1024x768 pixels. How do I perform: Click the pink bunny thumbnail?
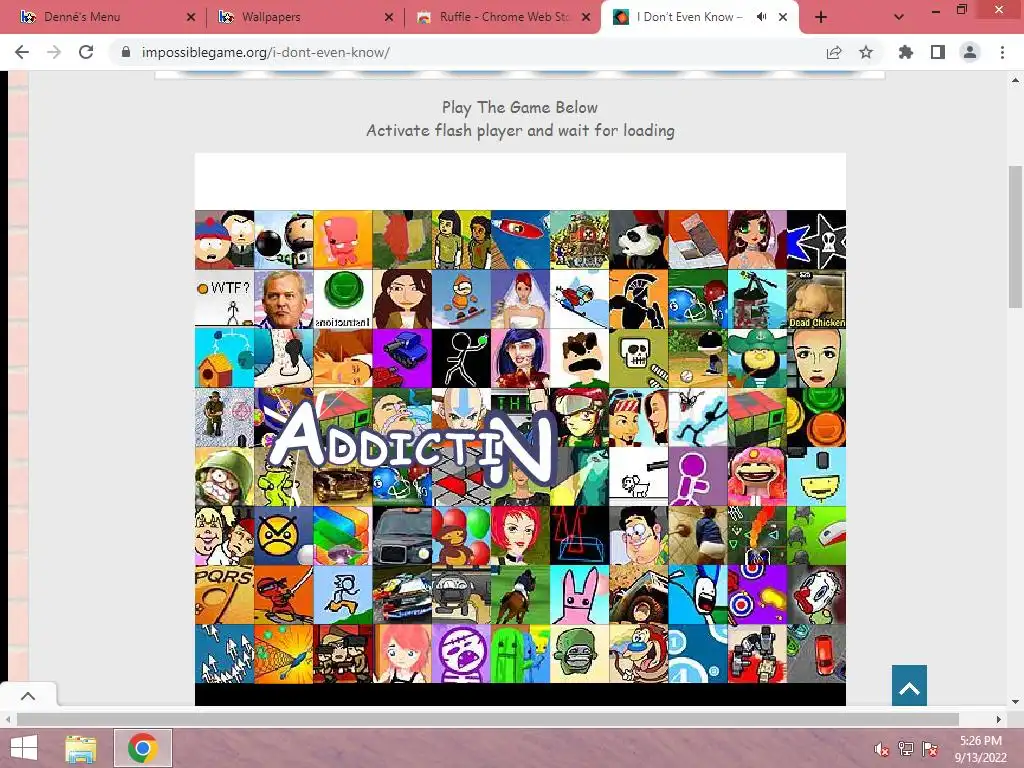pos(579,596)
